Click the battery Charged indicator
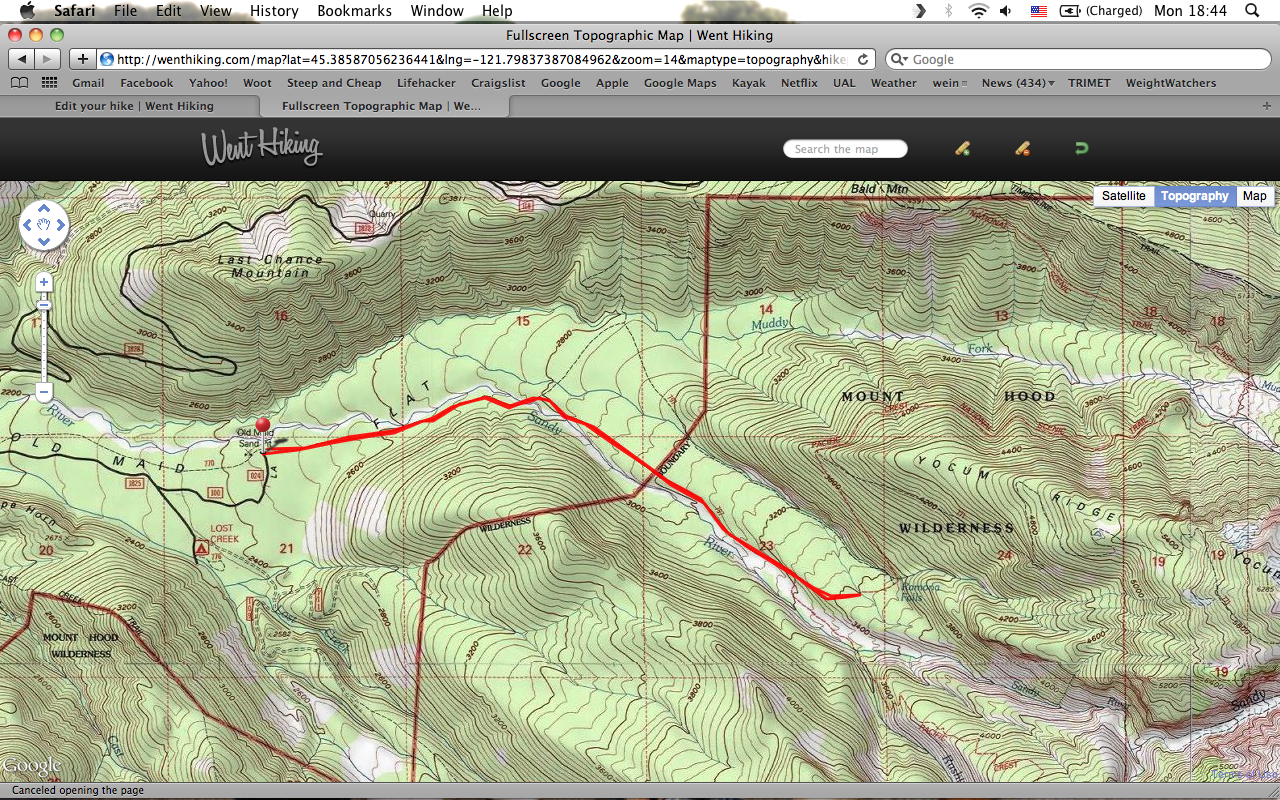This screenshot has height=800, width=1280. 1101,11
